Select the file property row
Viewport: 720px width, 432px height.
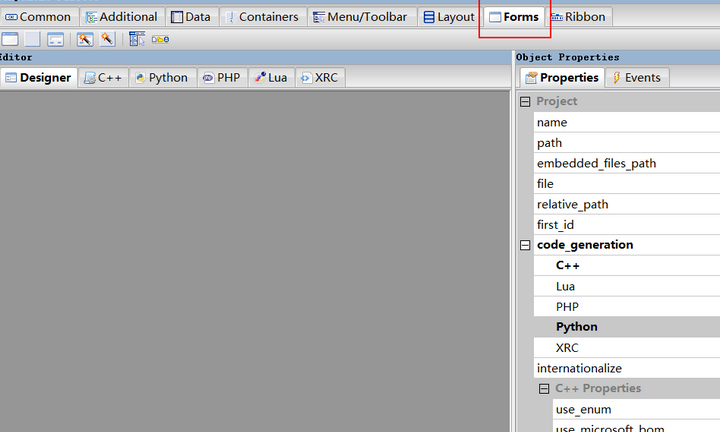627,184
